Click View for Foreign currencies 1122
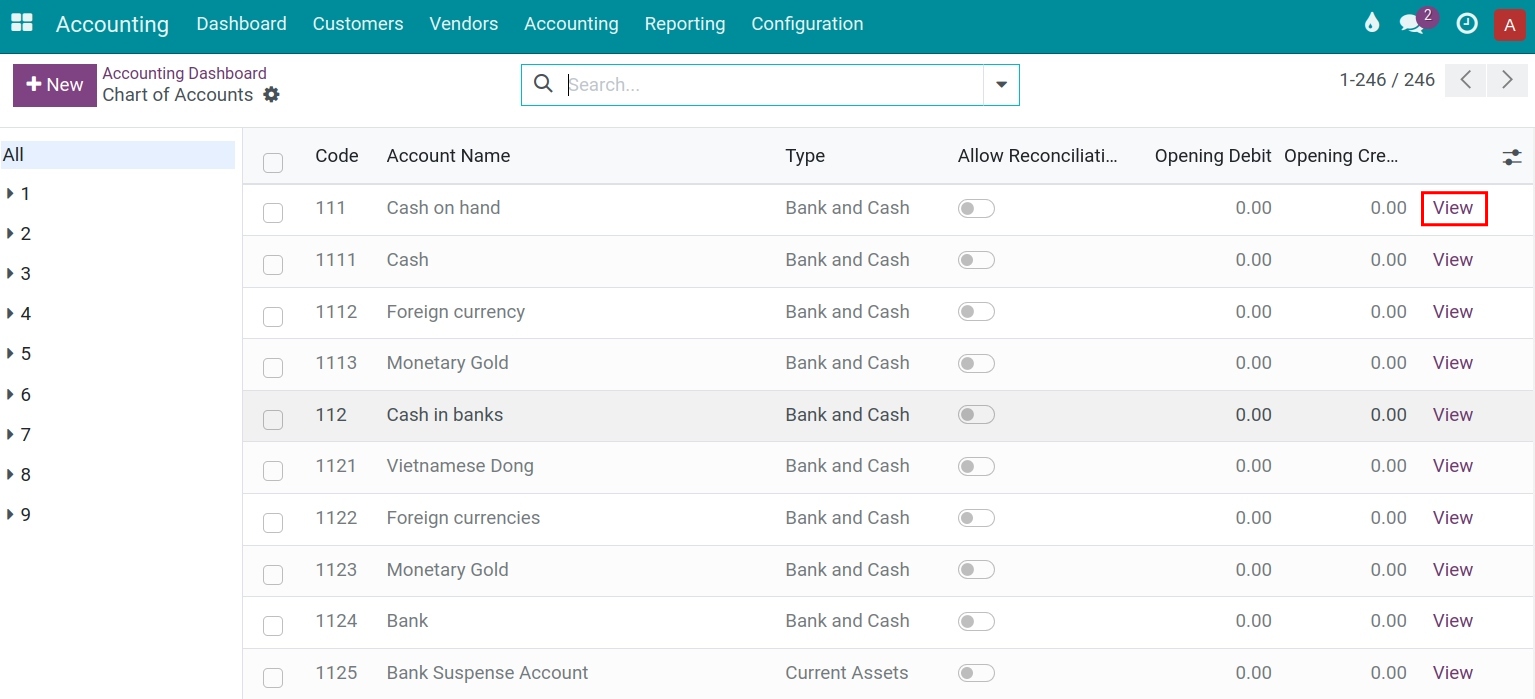The width and height of the screenshot is (1535, 699). point(1453,518)
